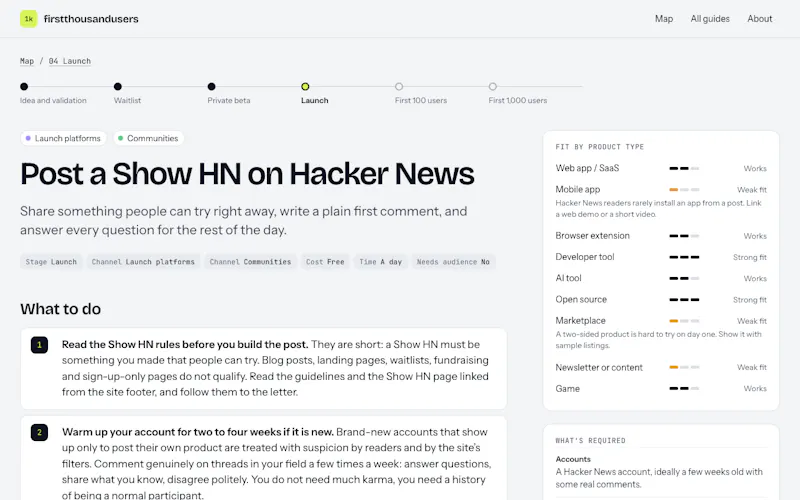The width and height of the screenshot is (800, 500).
Task: Click the Warm up your account text
Action: pos(198,432)
